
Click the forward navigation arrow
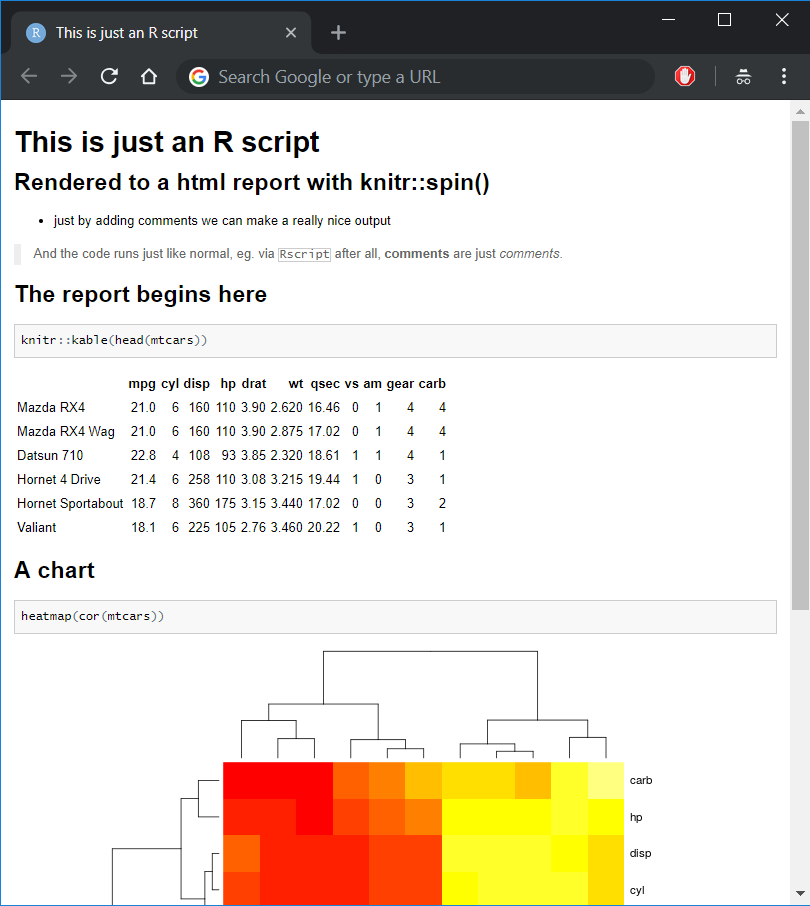coord(69,76)
